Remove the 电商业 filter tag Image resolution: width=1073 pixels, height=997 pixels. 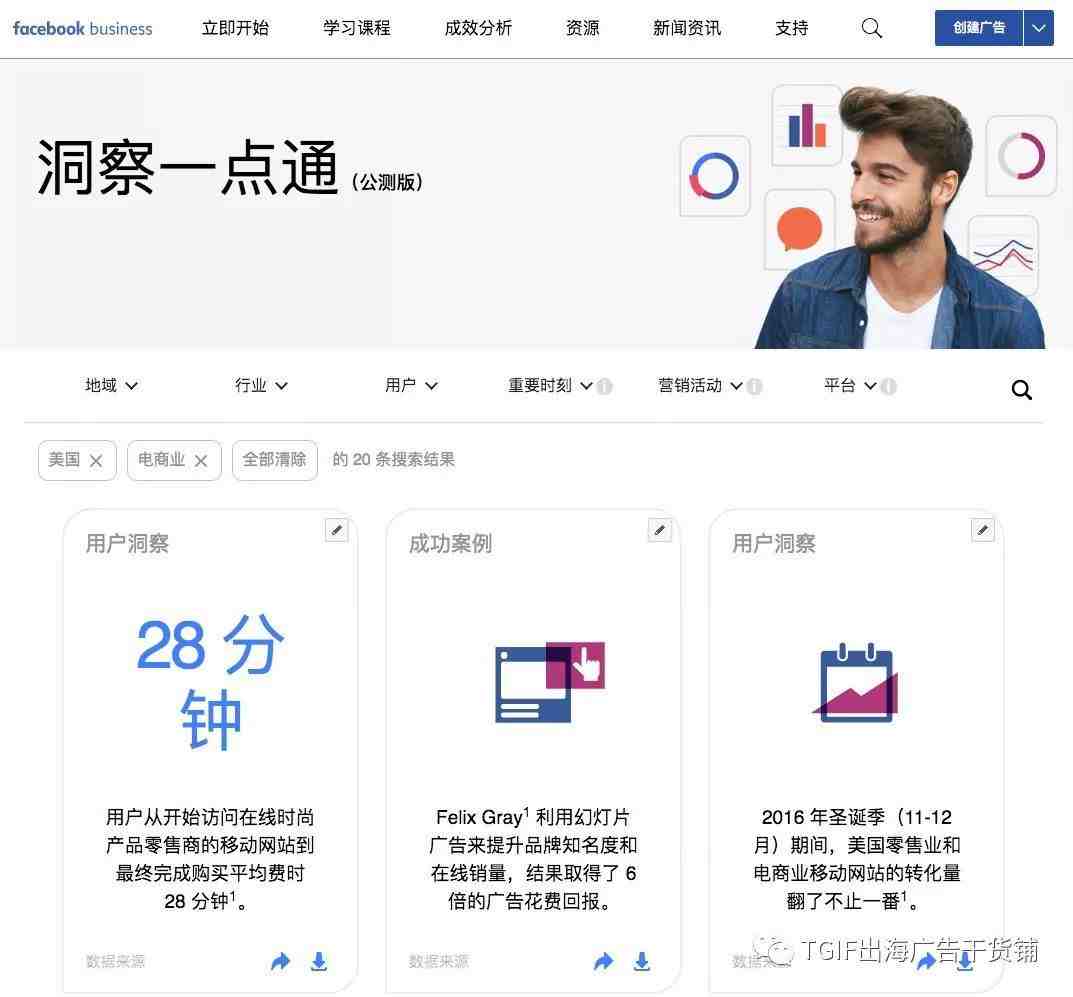click(201, 461)
